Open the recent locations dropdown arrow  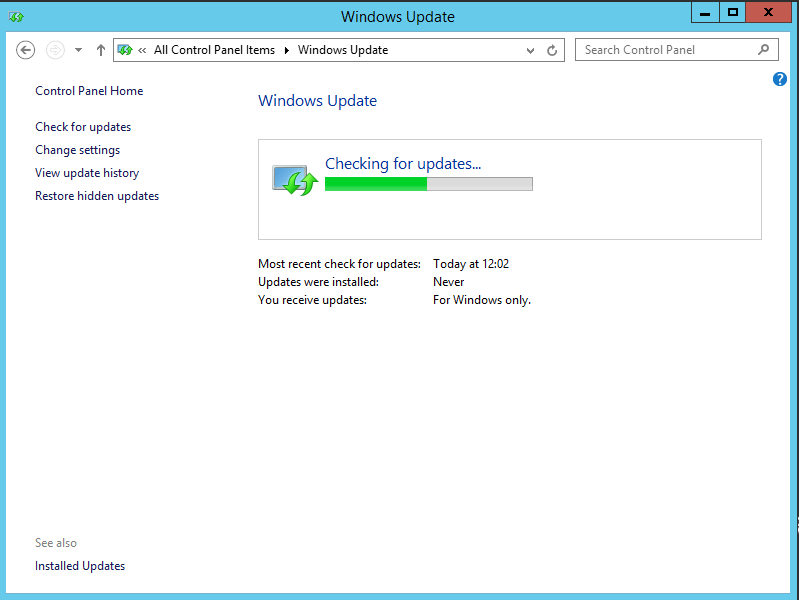pyautogui.click(x=78, y=50)
